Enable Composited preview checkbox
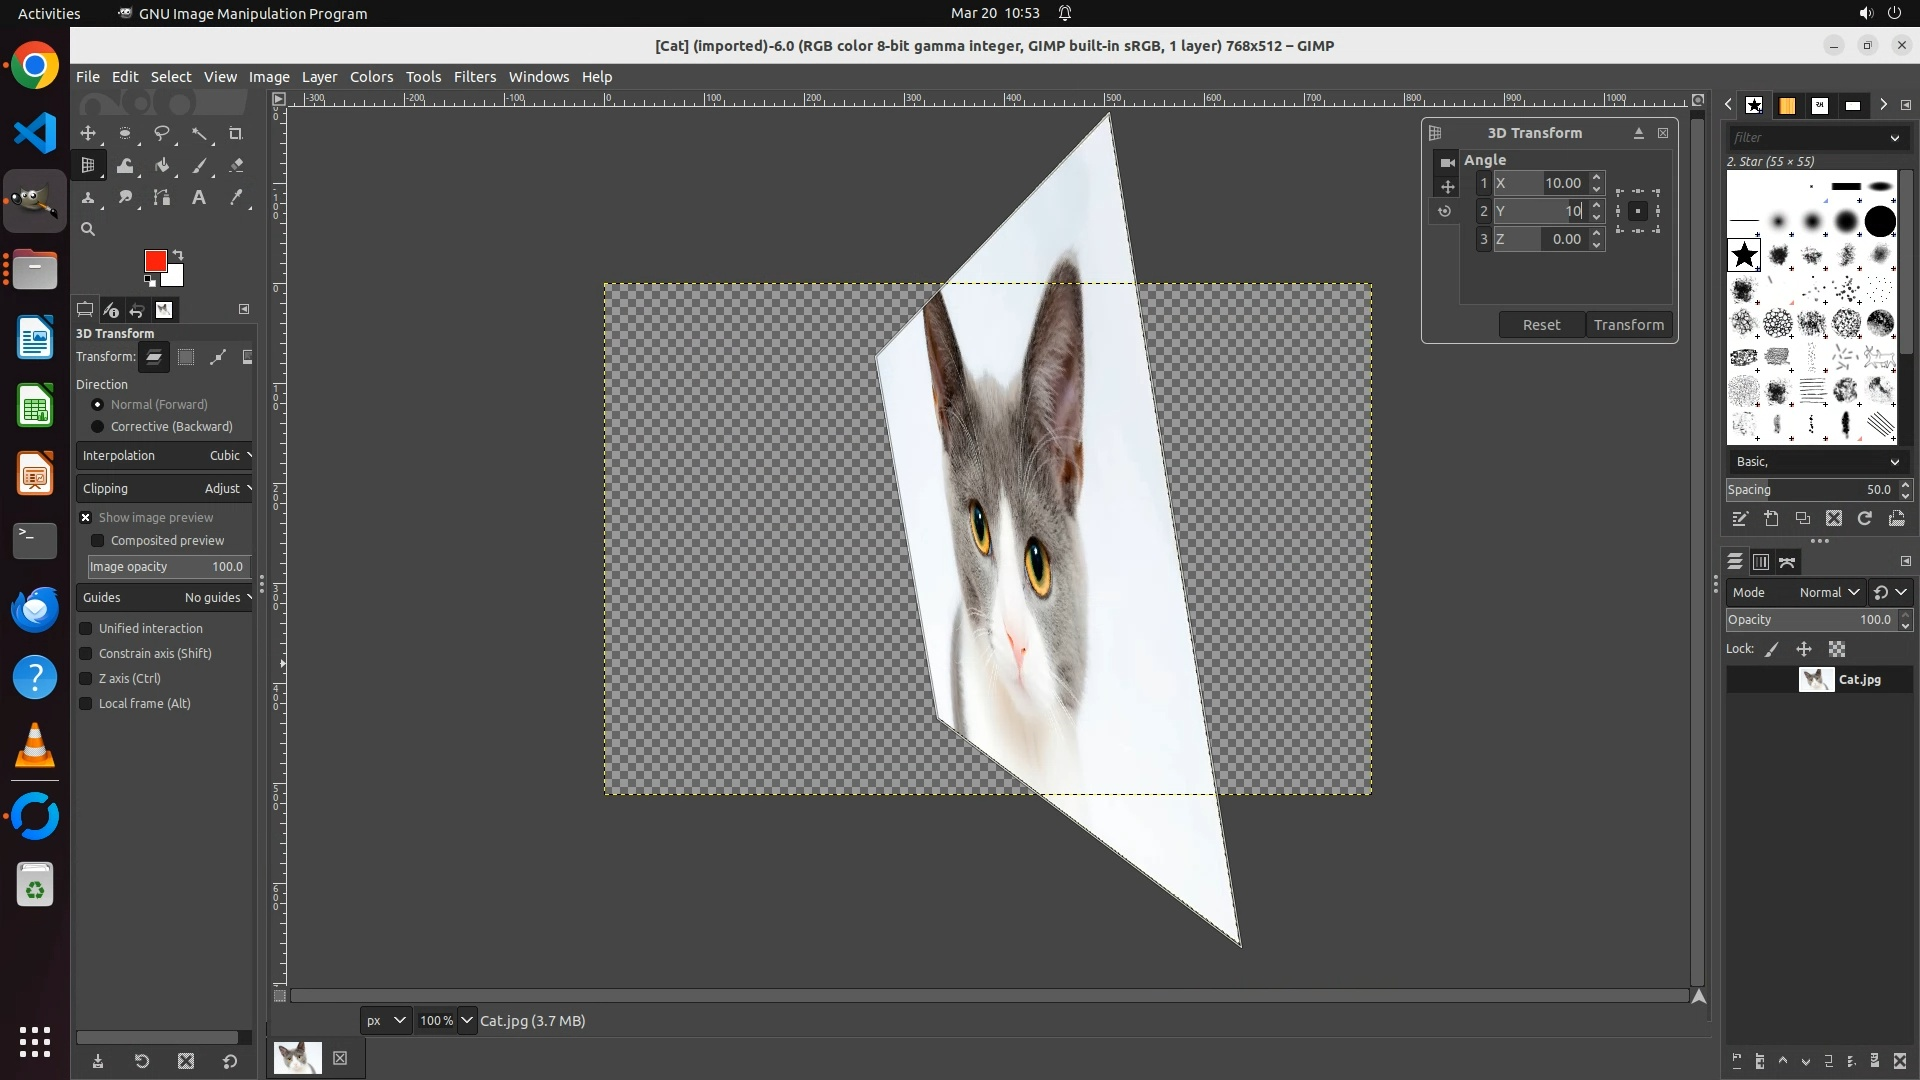 pos(98,541)
